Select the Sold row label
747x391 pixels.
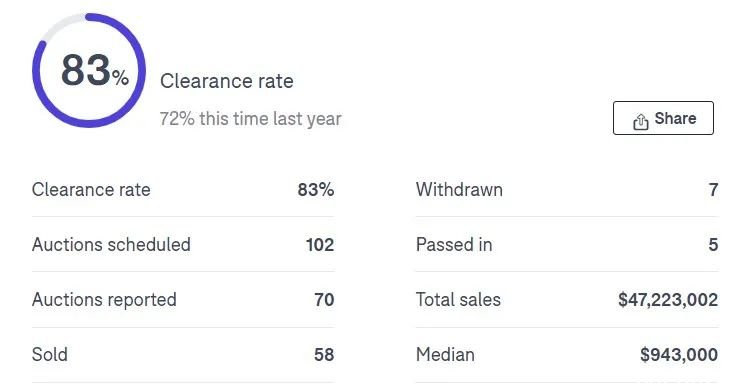click(x=50, y=355)
